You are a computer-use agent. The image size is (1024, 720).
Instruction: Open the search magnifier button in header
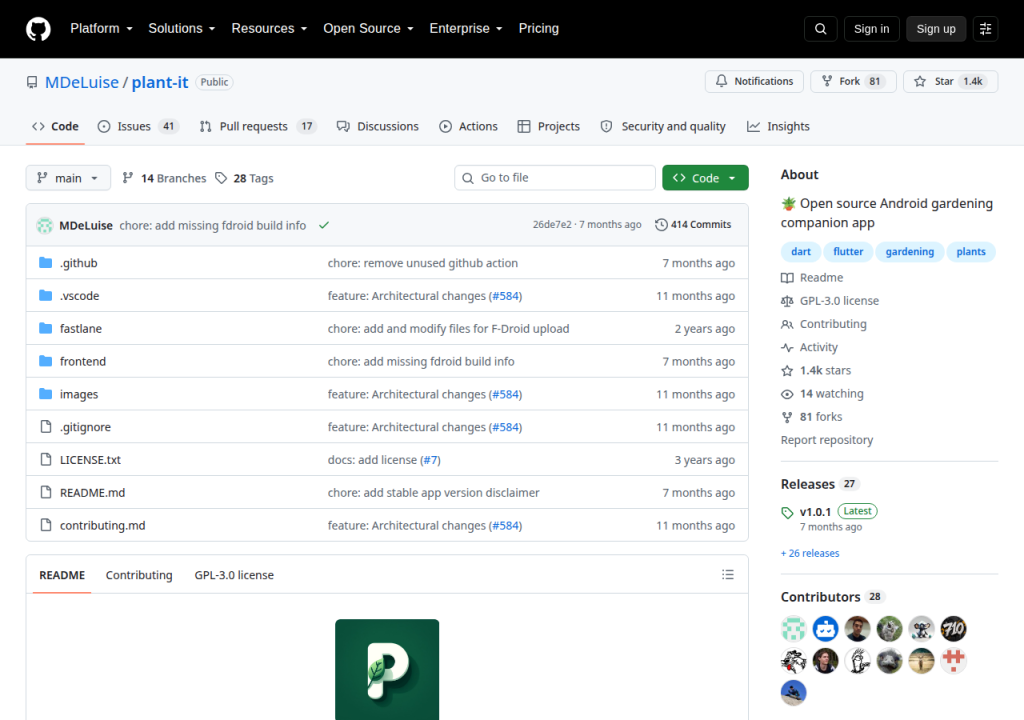[x=820, y=29]
